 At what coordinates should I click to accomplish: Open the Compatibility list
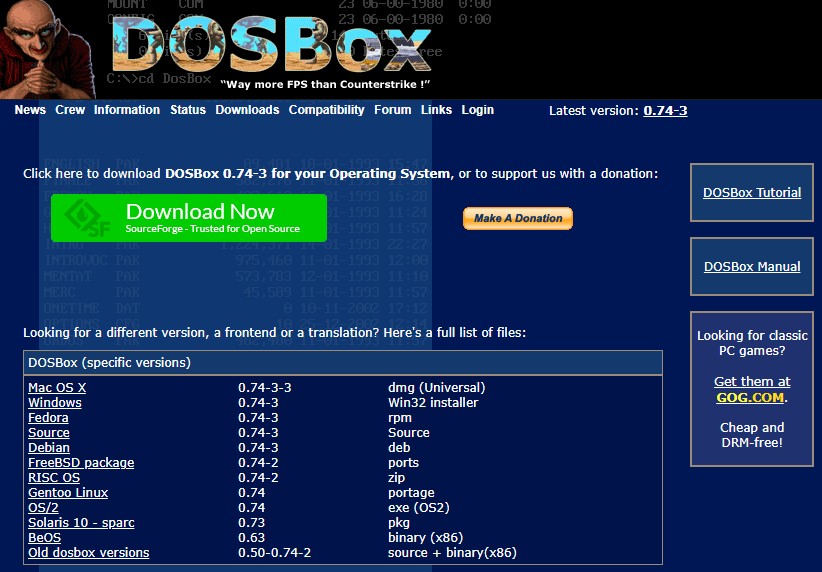pyautogui.click(x=327, y=110)
